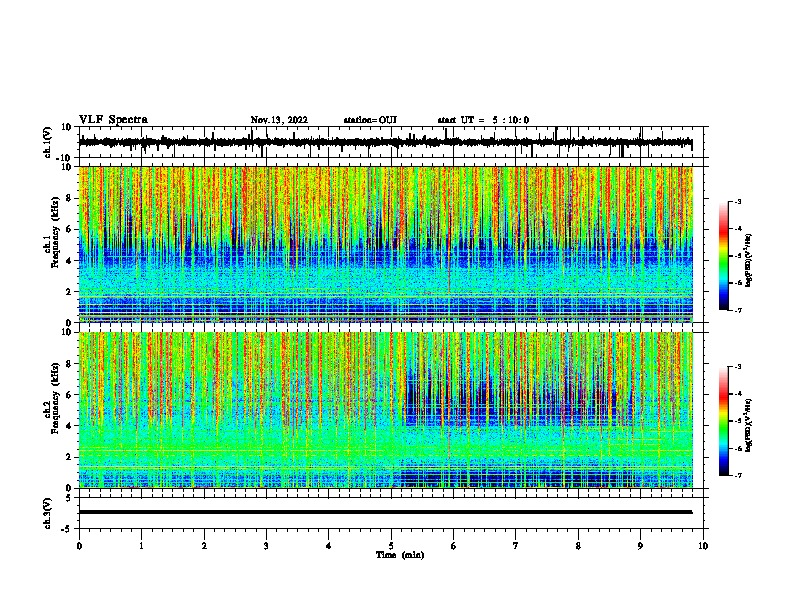
Task: Click time axis tick label "6"
Action: coord(454,546)
